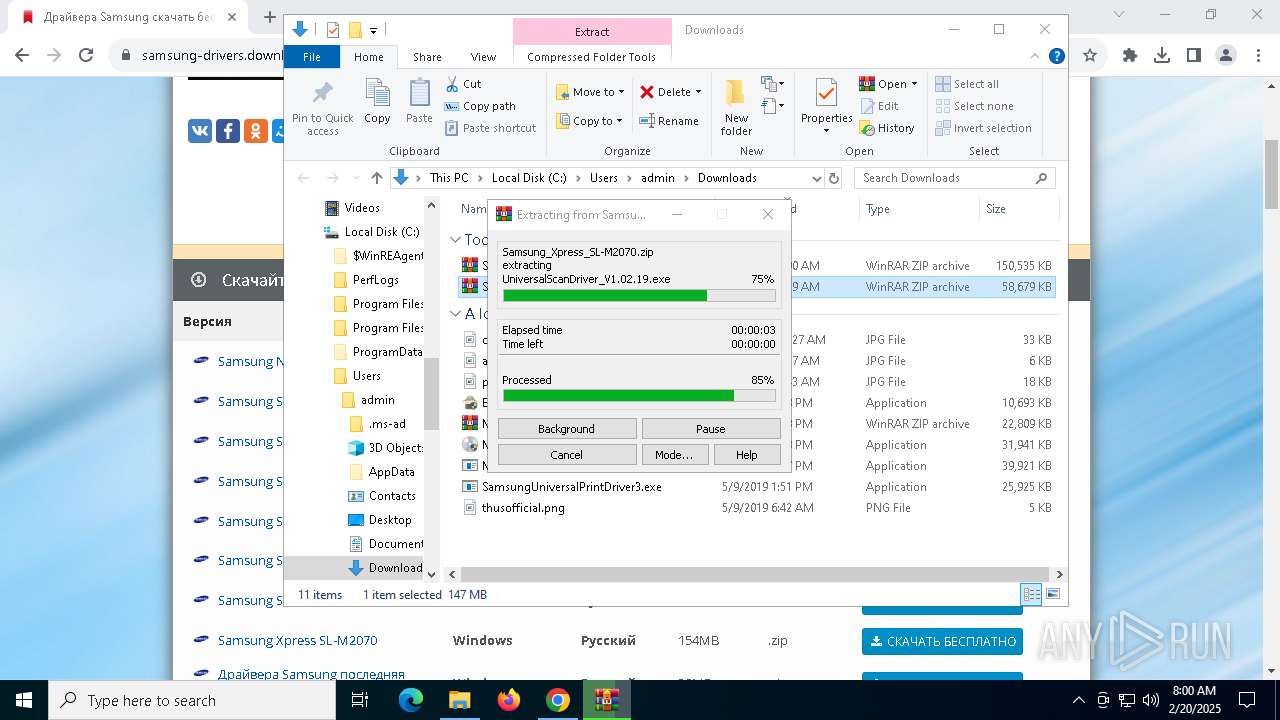Viewport: 1280px width, 720px height.
Task: Click Edit in Open group
Action: pyautogui.click(x=878, y=106)
